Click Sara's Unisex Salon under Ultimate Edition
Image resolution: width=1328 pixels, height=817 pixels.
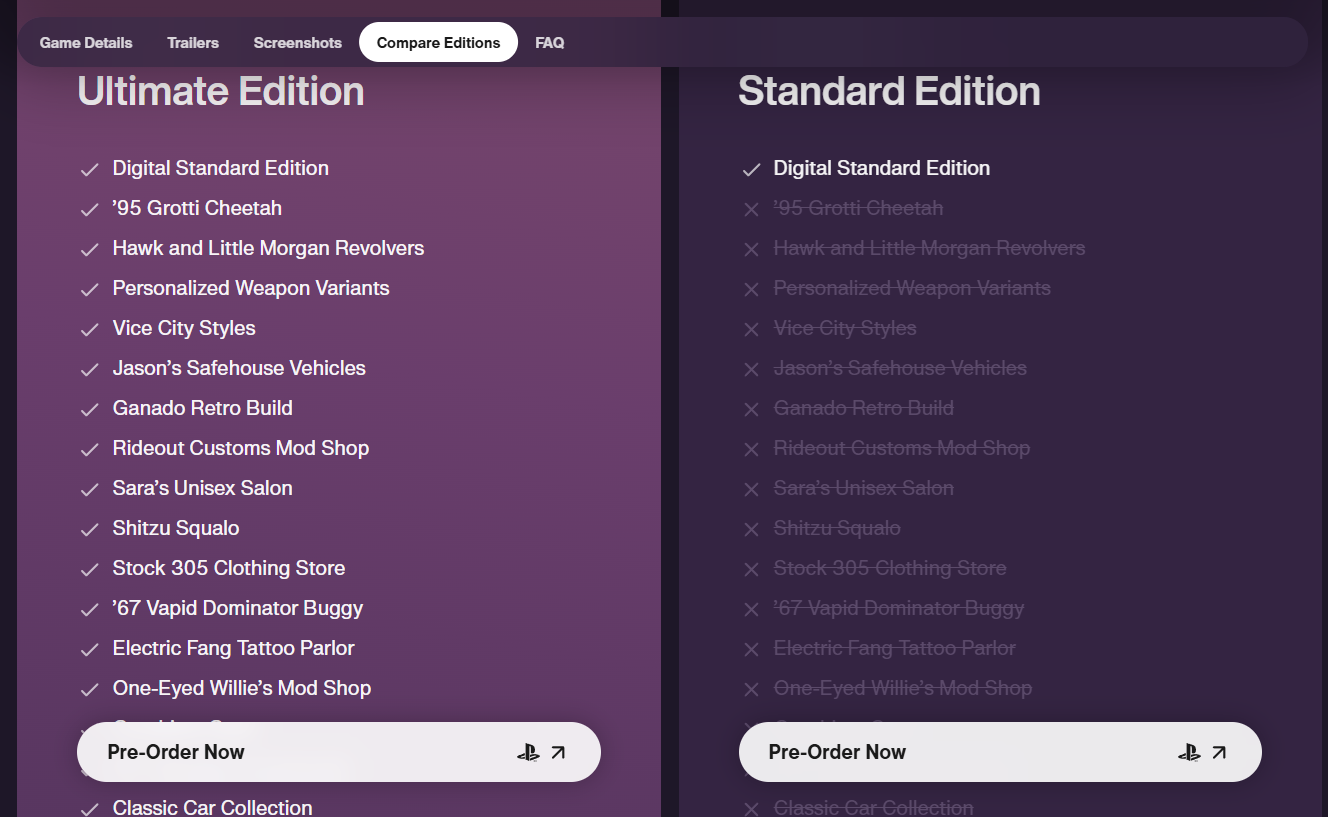[x=203, y=488]
